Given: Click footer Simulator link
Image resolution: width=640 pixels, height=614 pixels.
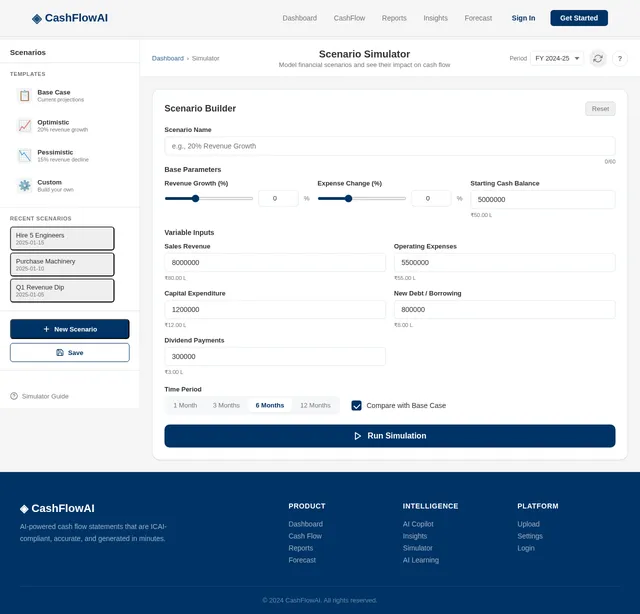Looking at the screenshot, I should tap(418, 548).
